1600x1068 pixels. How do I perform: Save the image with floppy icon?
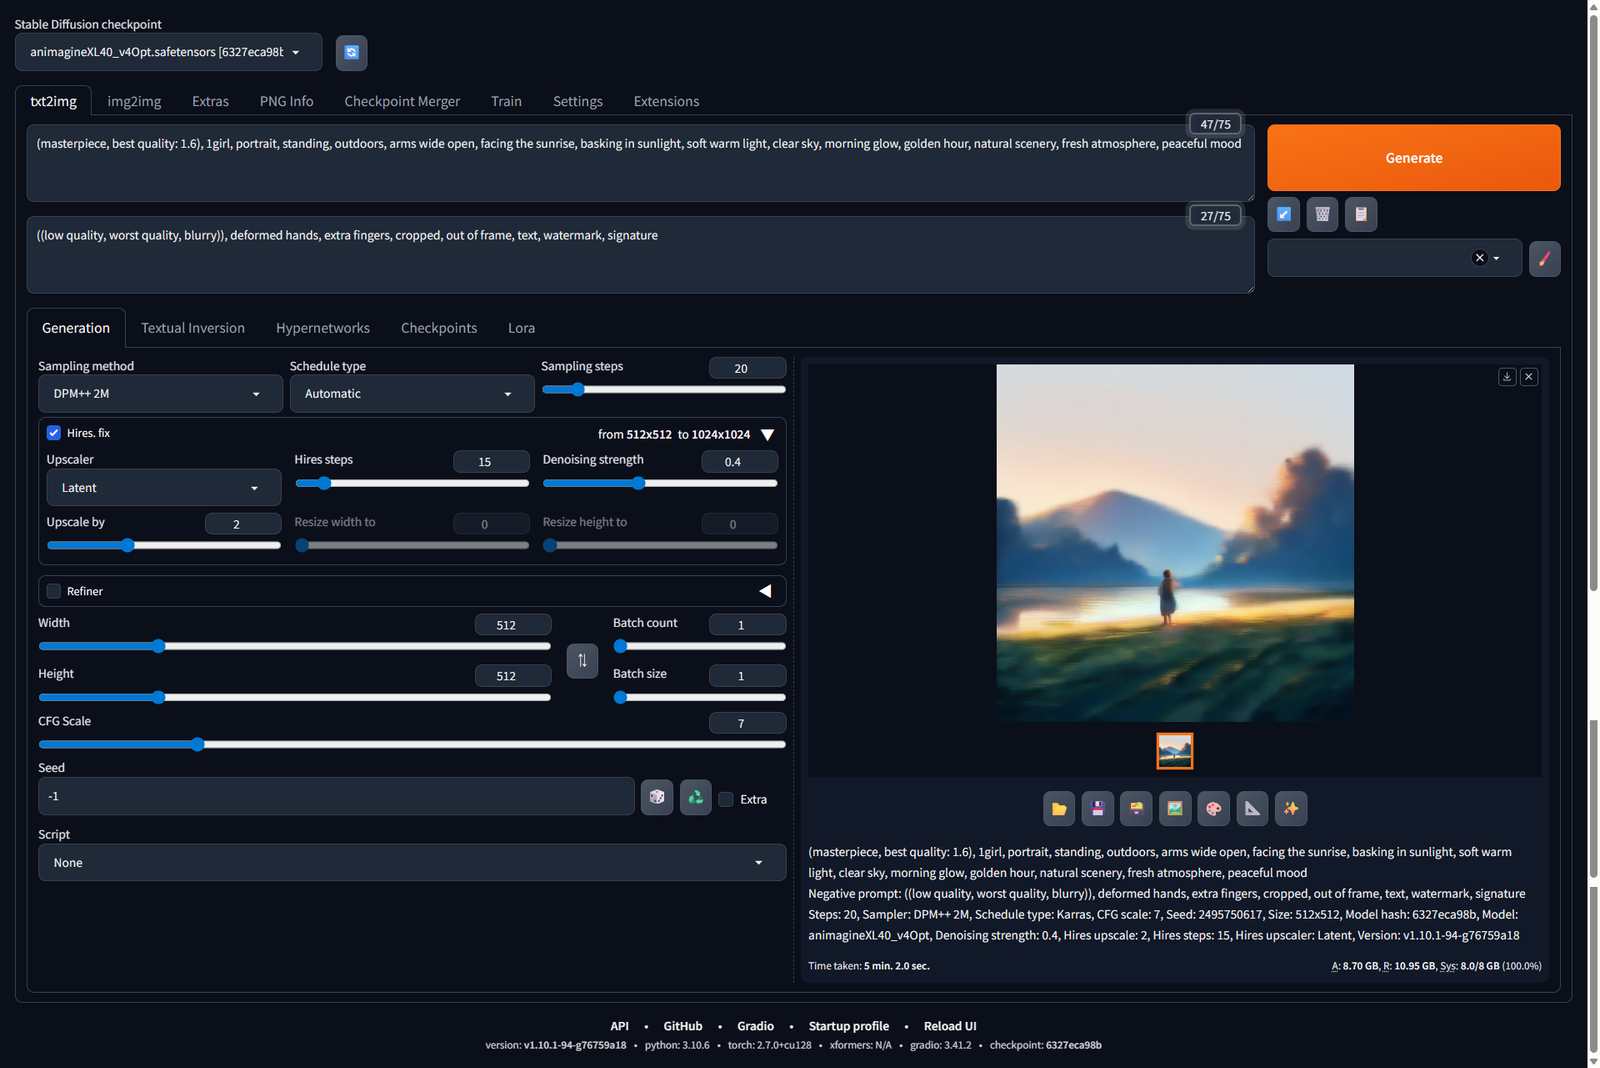pyautogui.click(x=1098, y=808)
